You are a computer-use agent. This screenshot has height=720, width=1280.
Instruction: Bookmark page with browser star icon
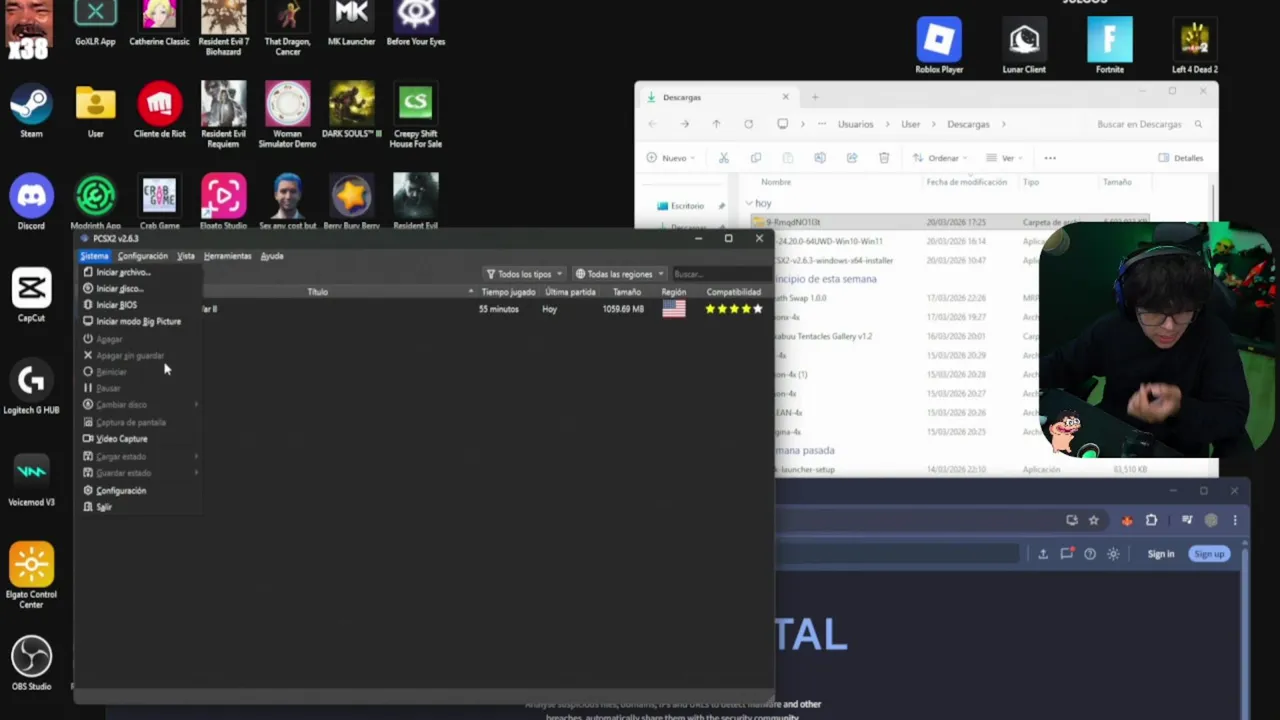[x=1093, y=520]
